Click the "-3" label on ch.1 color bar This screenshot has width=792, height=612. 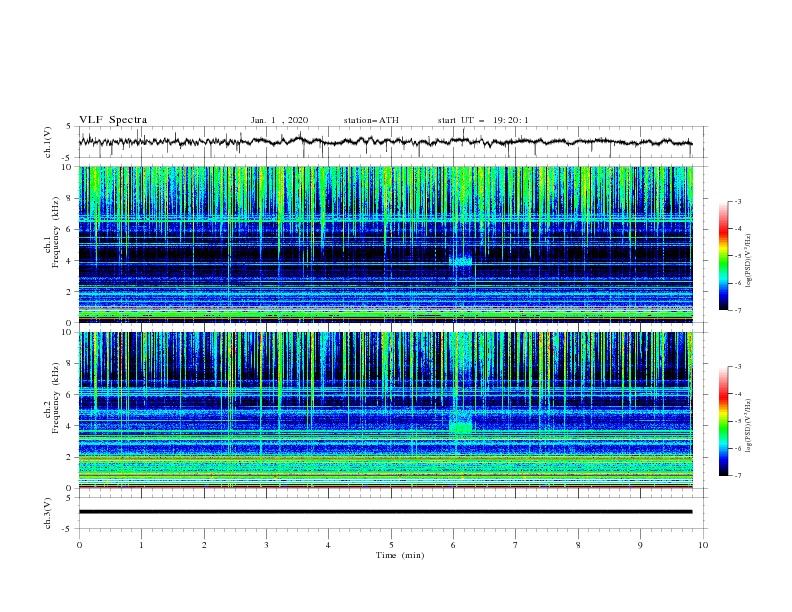coord(737,201)
